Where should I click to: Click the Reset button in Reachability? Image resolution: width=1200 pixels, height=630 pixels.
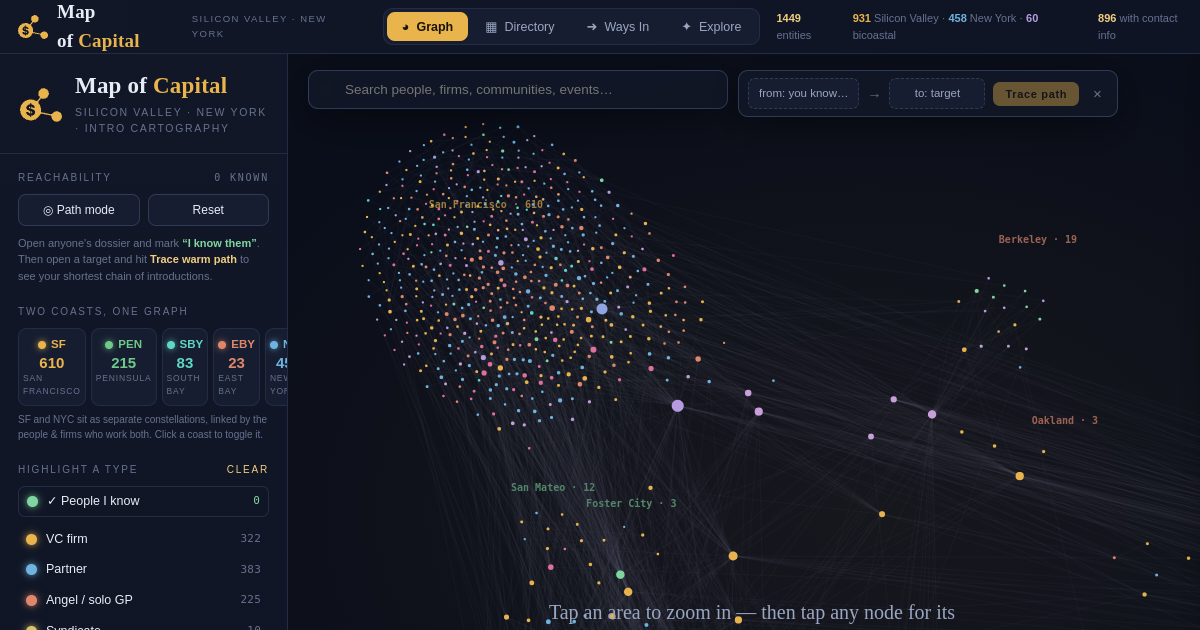coord(208,210)
